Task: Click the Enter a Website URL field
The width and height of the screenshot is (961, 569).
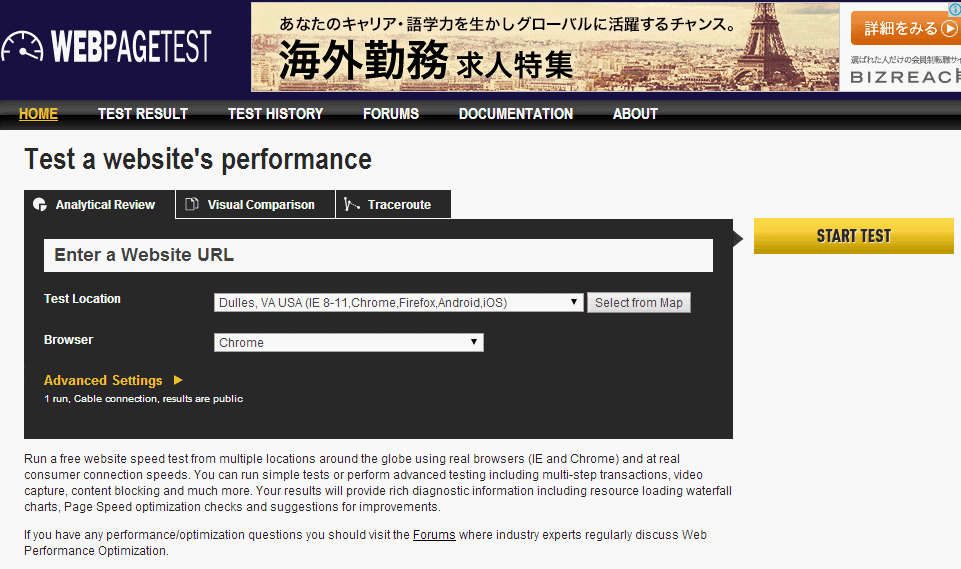Action: [x=378, y=255]
